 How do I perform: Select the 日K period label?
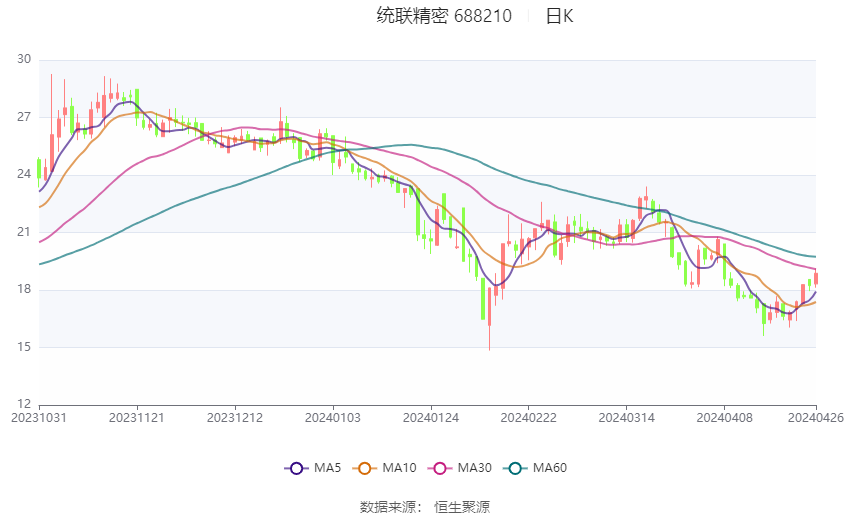click(559, 16)
